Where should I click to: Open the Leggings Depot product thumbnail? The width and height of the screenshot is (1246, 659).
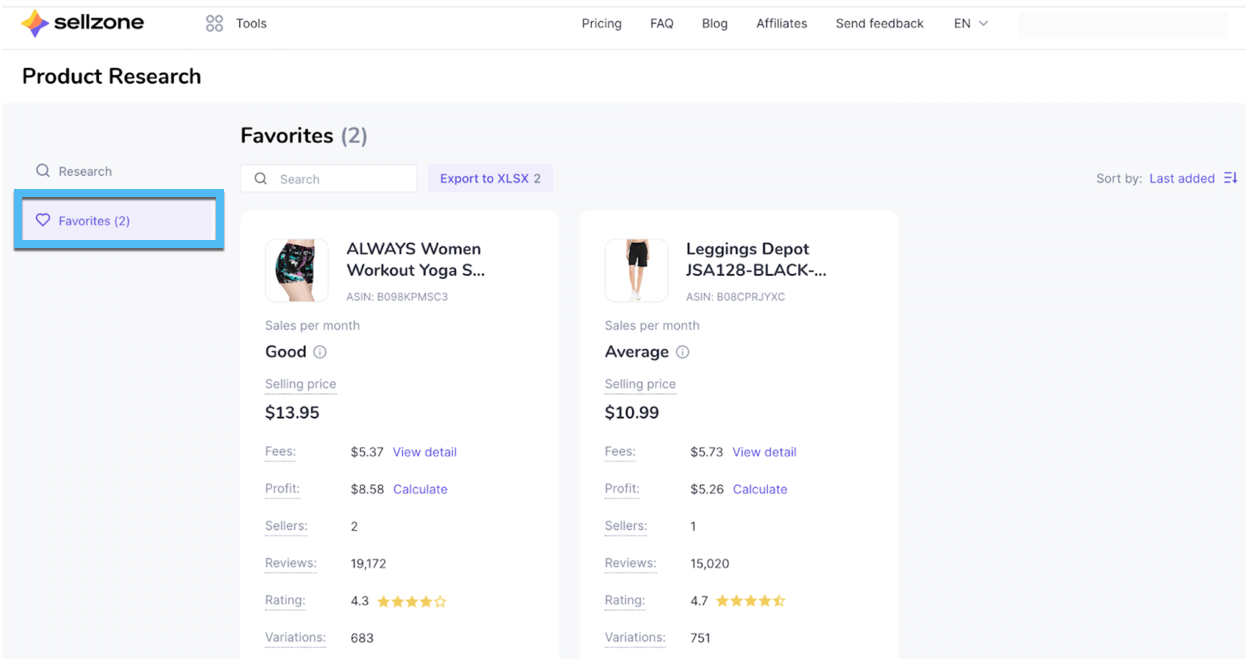(636, 270)
